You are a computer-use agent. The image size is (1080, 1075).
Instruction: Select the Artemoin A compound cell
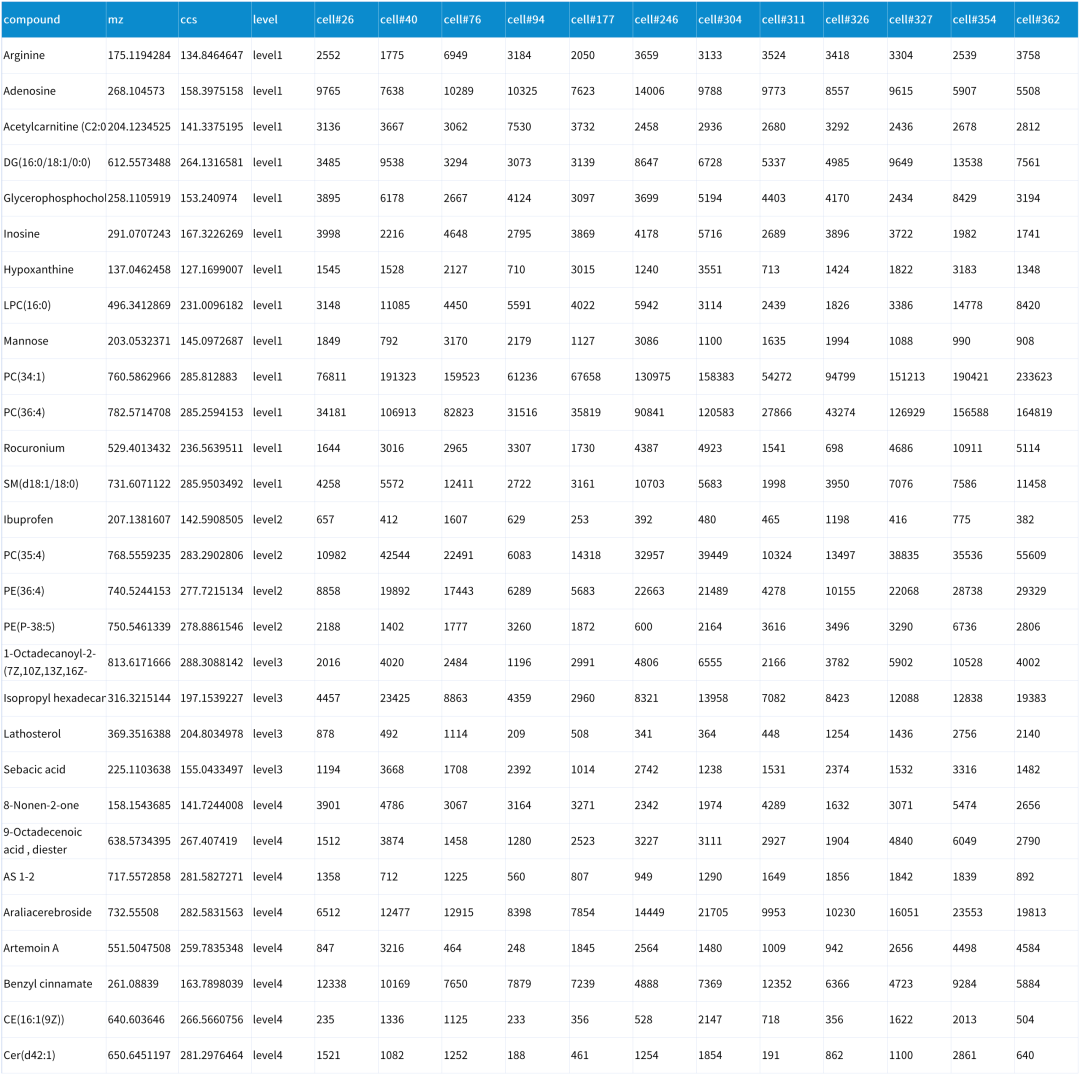coord(54,948)
